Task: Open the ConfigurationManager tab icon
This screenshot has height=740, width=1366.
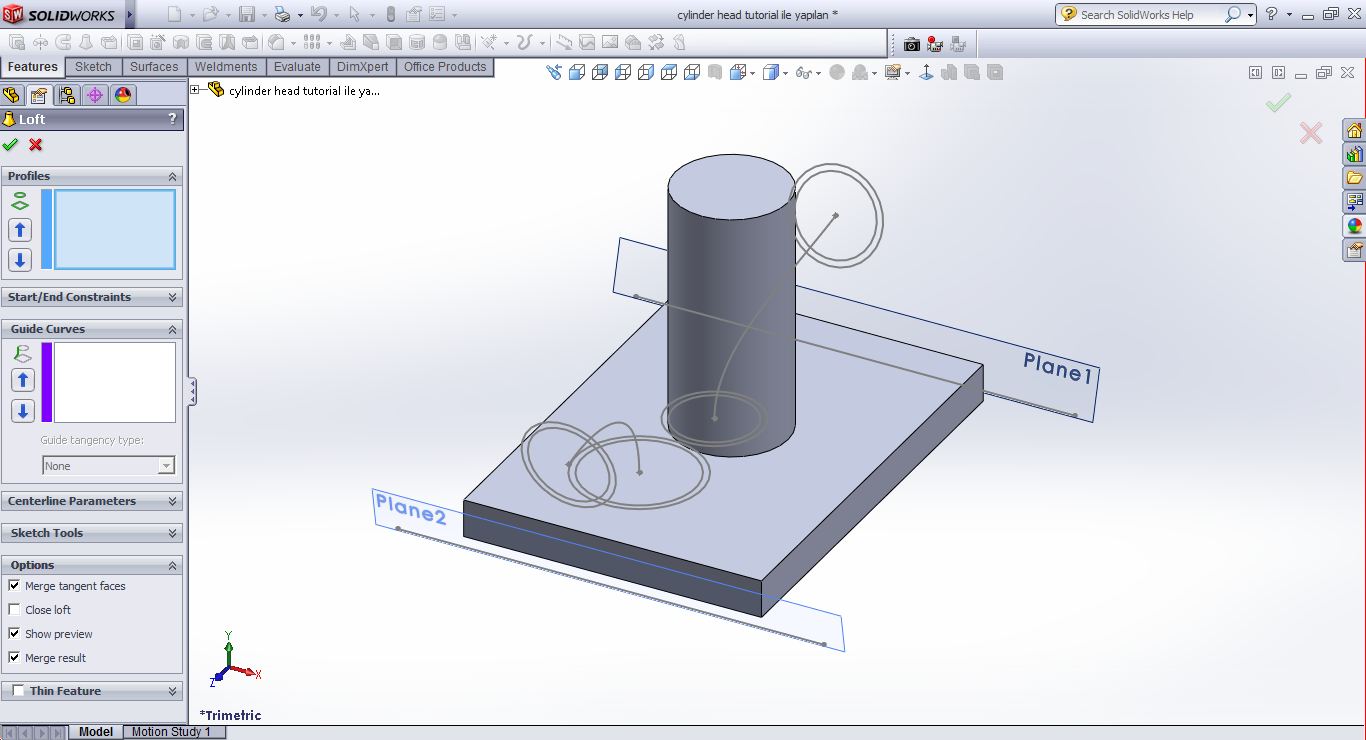Action: tap(67, 95)
